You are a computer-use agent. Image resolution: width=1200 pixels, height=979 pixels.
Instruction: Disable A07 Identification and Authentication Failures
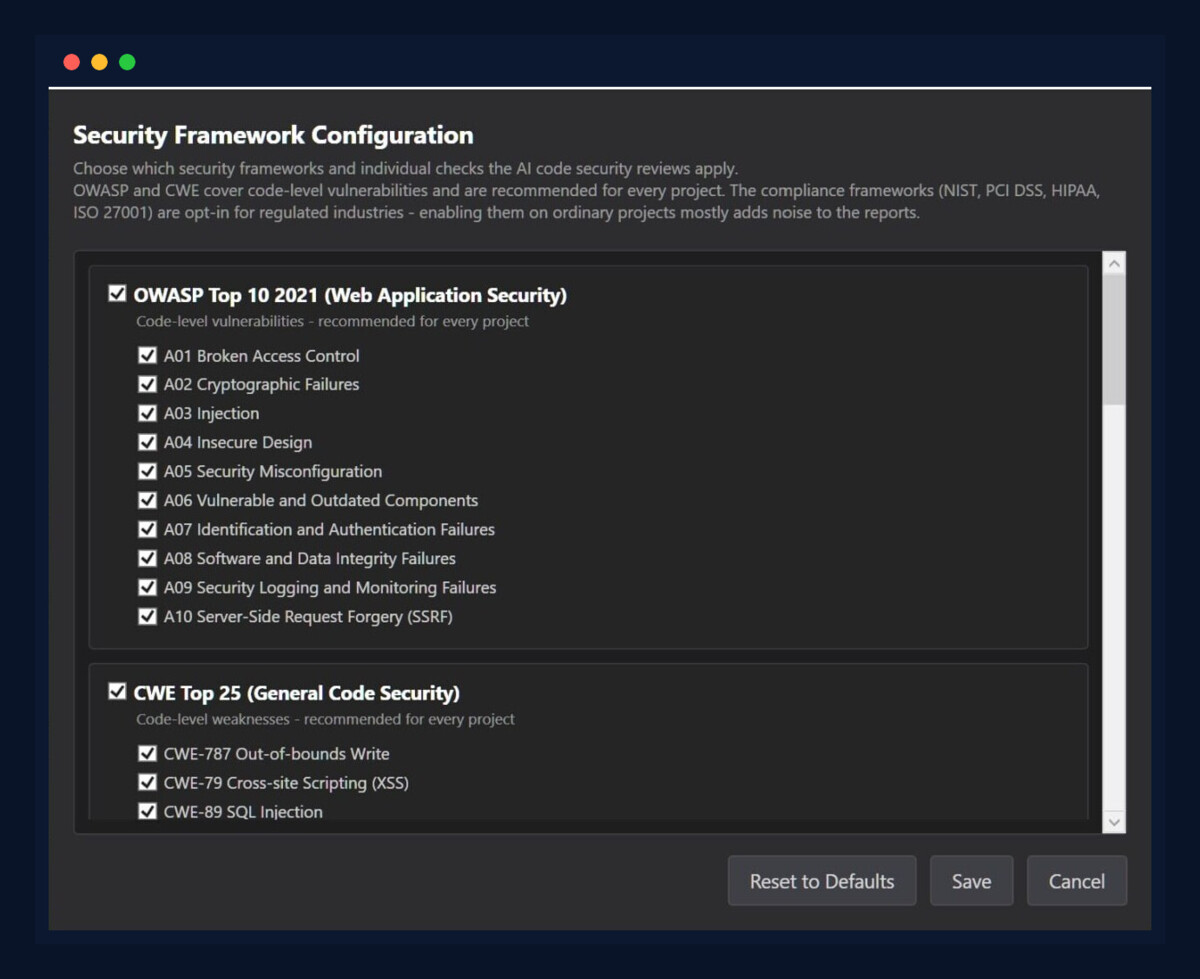[x=147, y=529]
